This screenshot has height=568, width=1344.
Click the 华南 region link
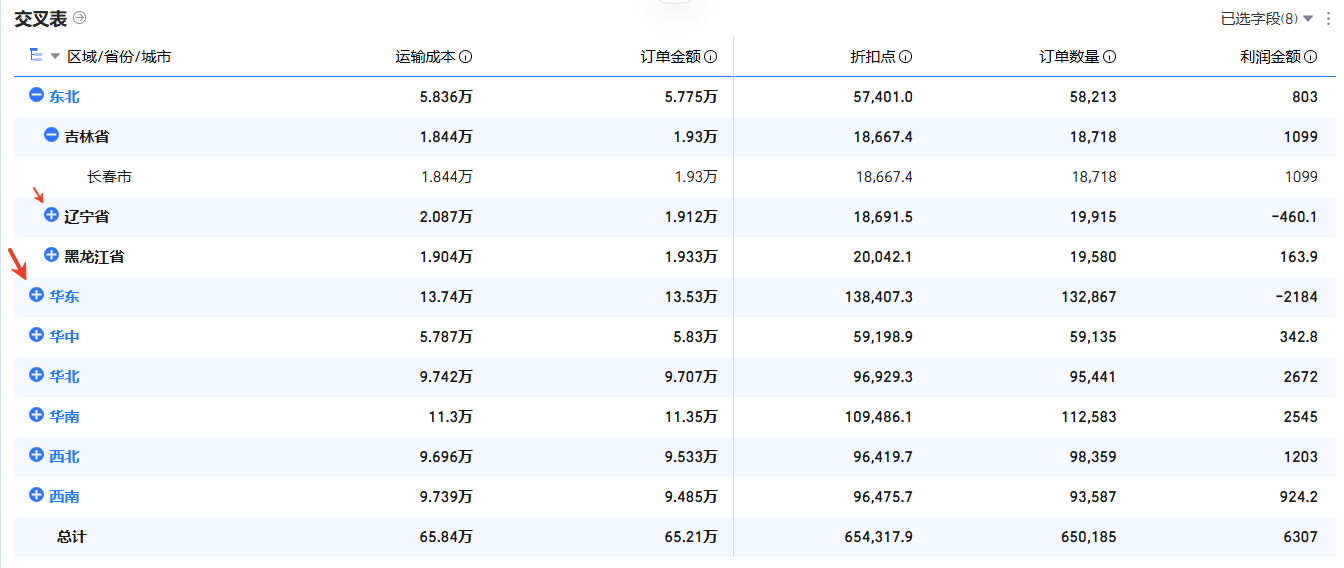pos(65,417)
